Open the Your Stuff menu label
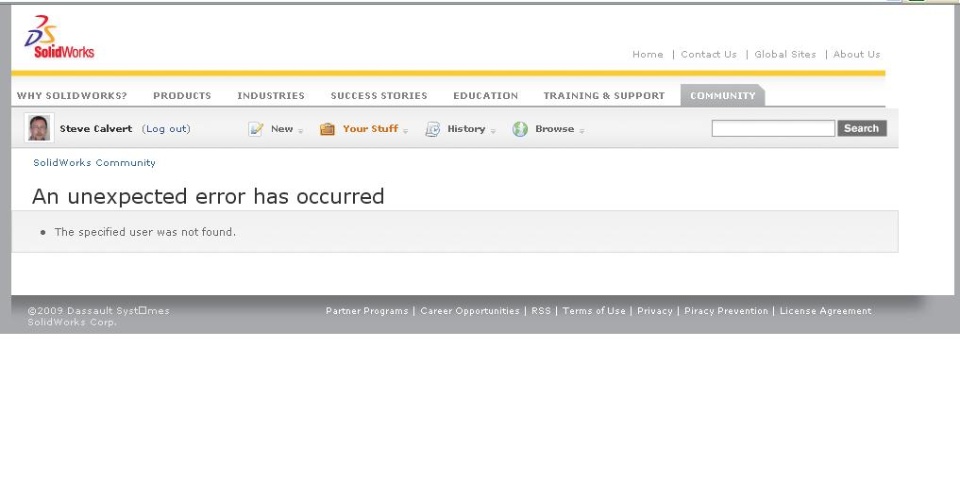The width and height of the screenshot is (960, 480). pos(370,129)
